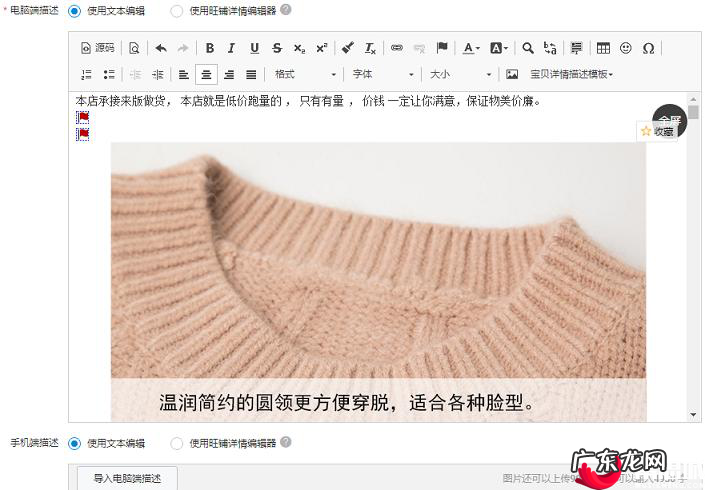Image resolution: width=705 pixels, height=490 pixels.
Task: Open the 源码 source view
Action: (98, 48)
